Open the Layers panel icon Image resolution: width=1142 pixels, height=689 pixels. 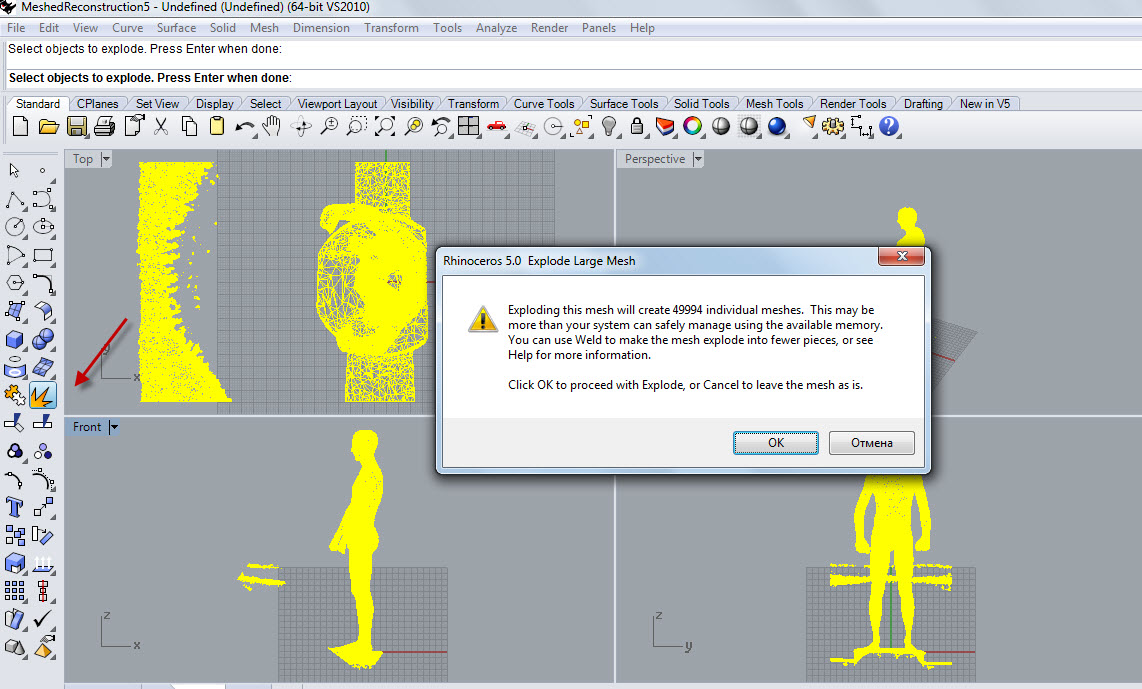664,127
